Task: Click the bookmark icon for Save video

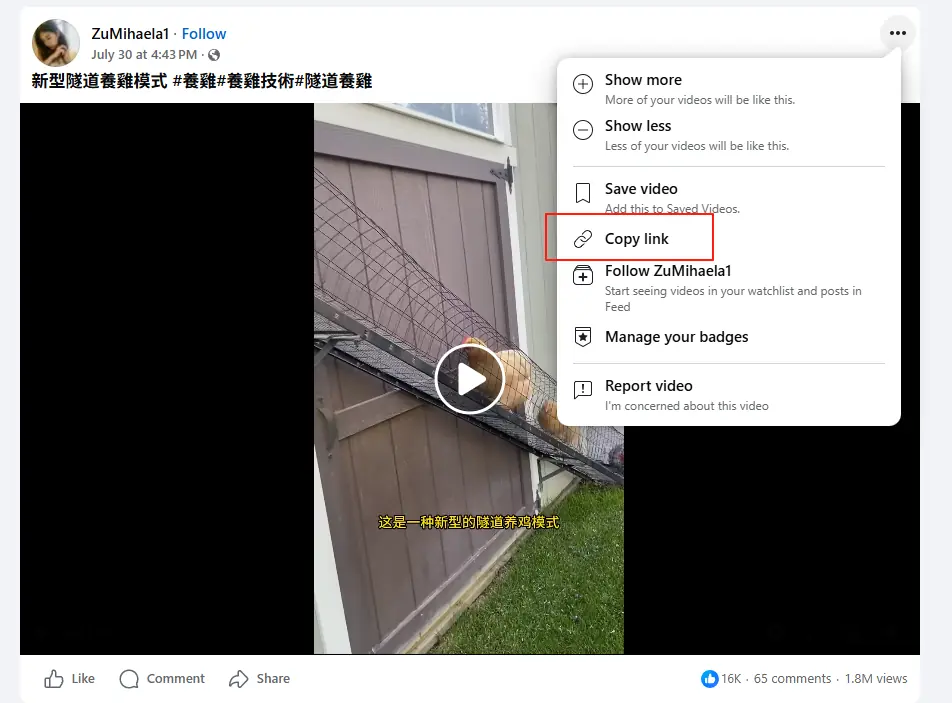Action: (x=583, y=193)
